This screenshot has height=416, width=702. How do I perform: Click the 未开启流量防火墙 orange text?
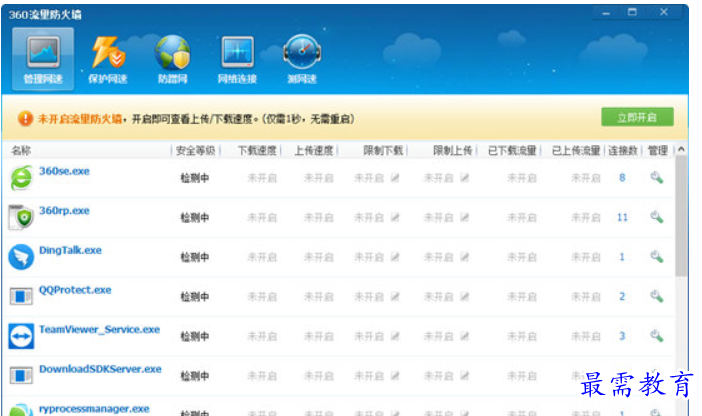click(80, 119)
